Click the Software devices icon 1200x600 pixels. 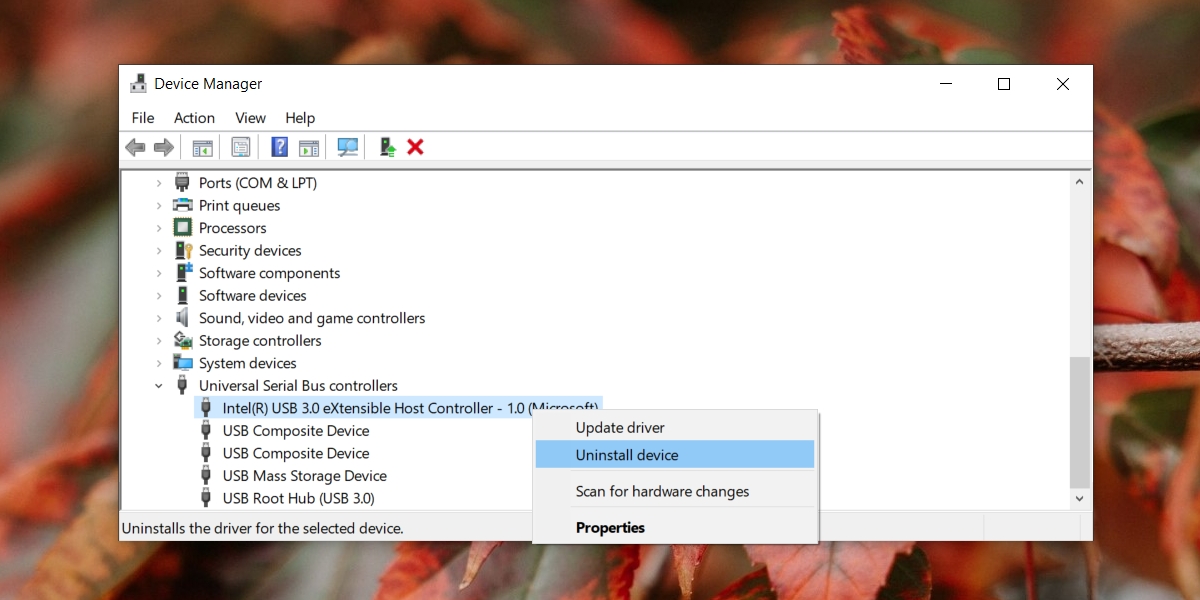[x=182, y=295]
